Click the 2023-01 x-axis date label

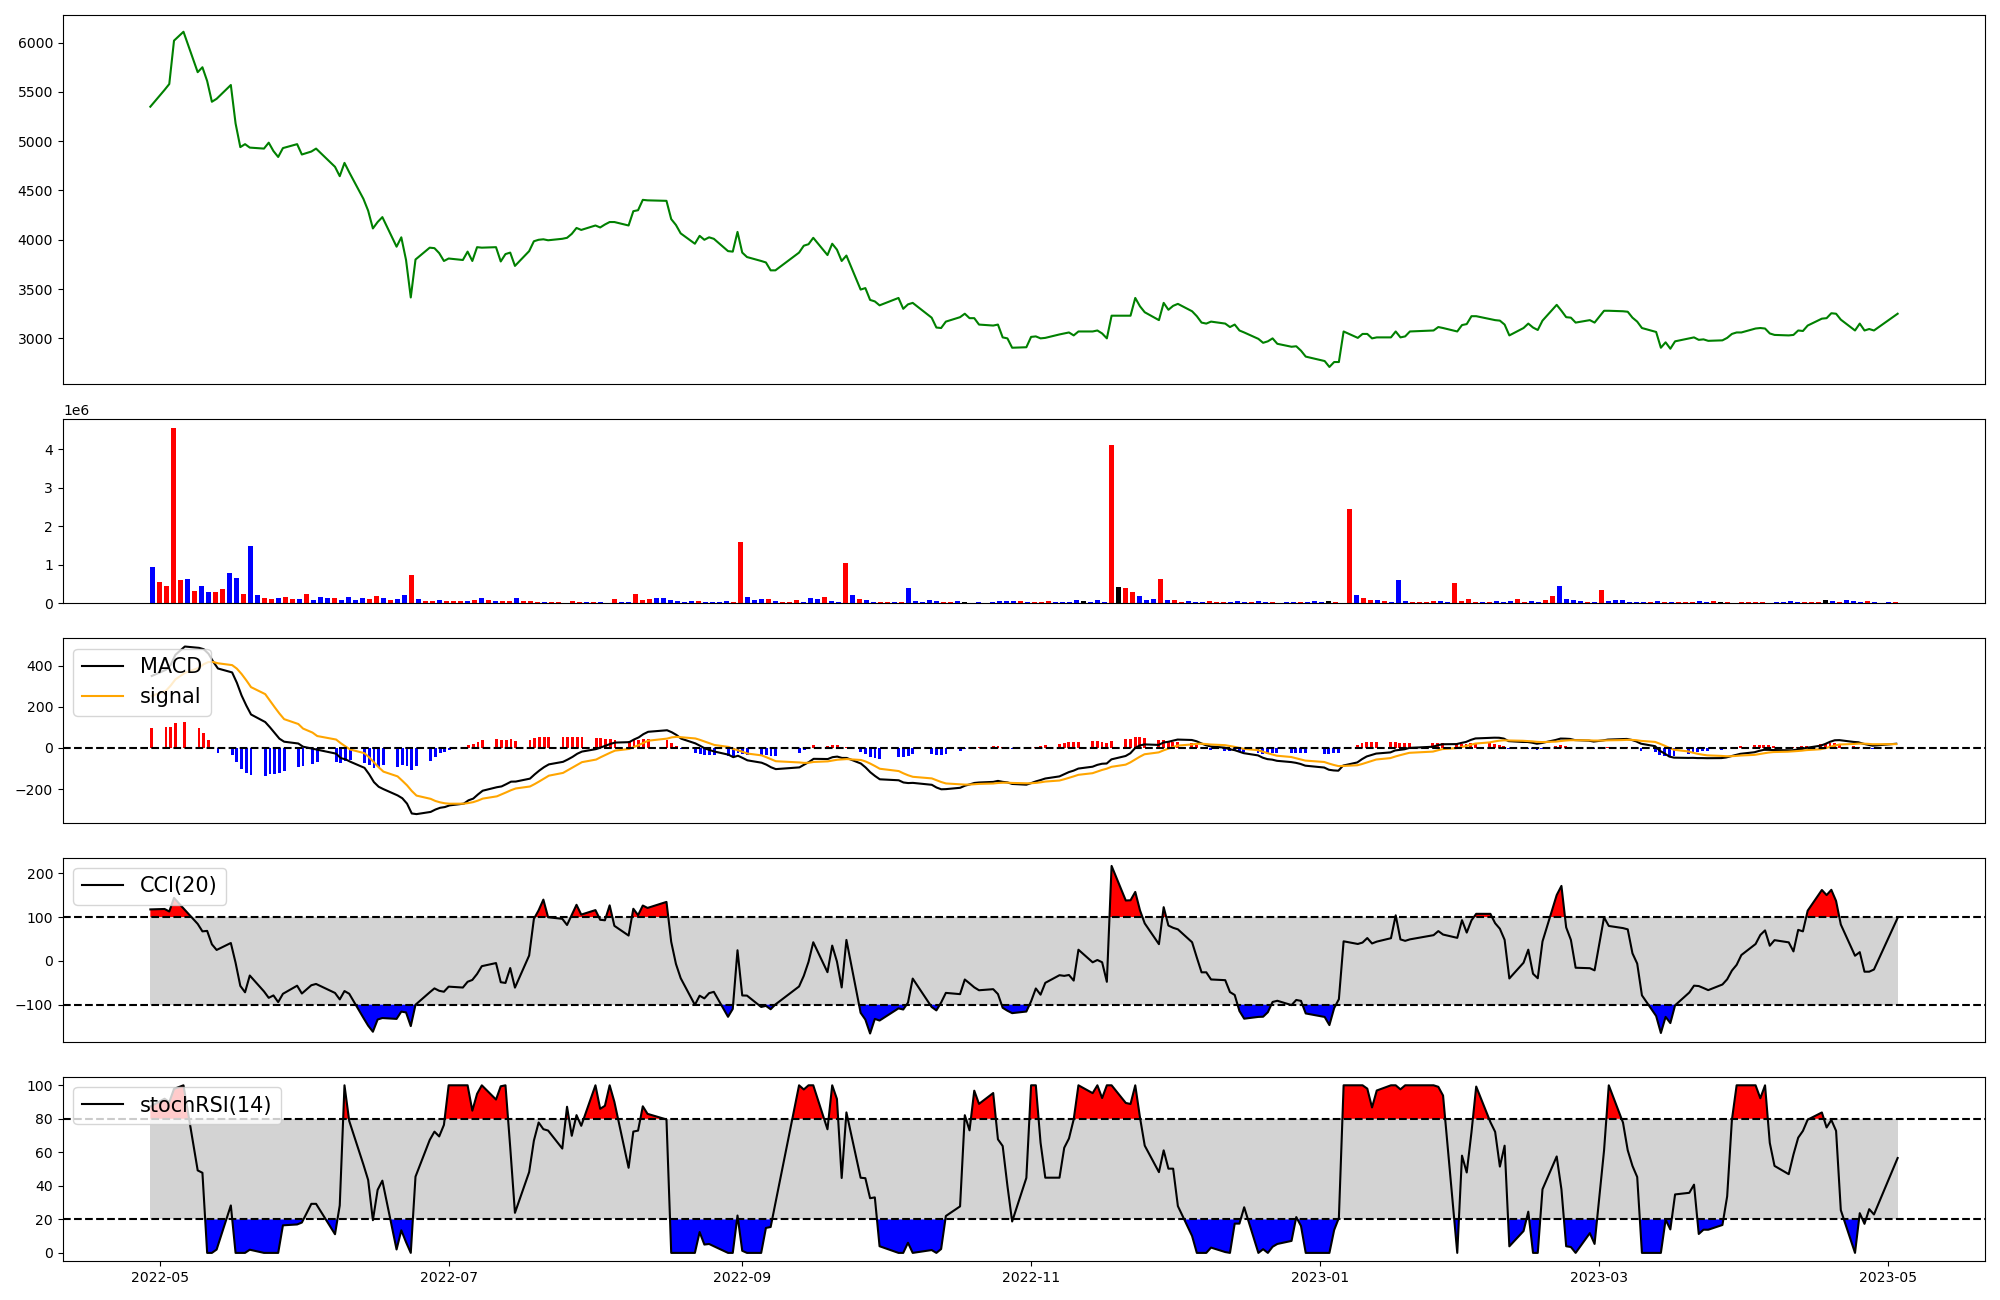pyautogui.click(x=1320, y=1277)
